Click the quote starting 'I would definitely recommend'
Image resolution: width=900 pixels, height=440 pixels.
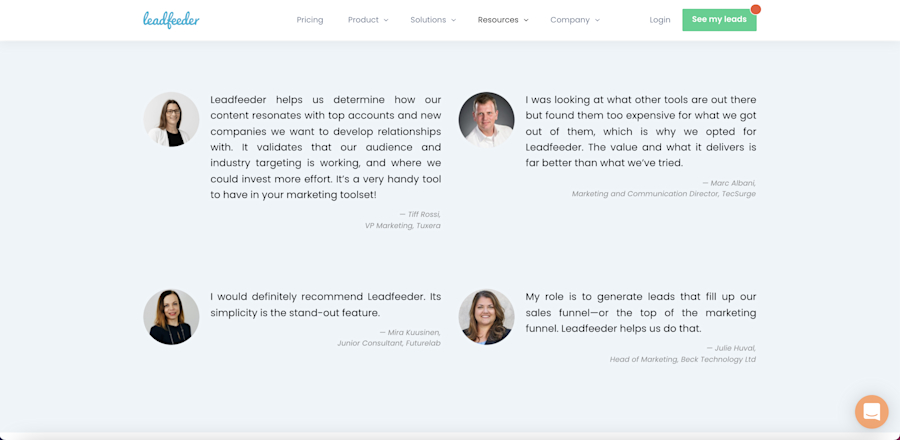pyautogui.click(x=325, y=305)
